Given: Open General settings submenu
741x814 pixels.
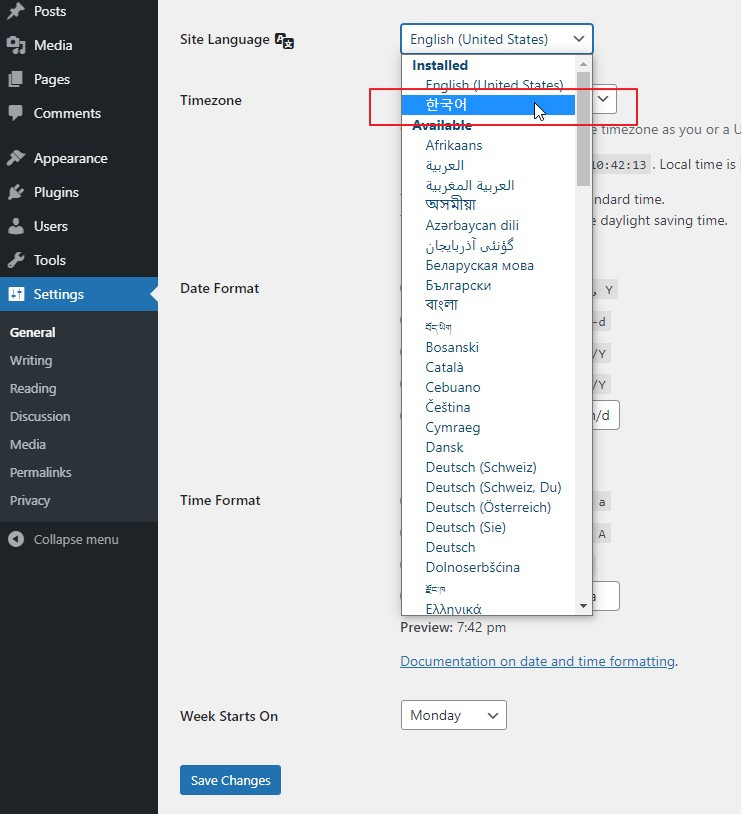Looking at the screenshot, I should [x=32, y=332].
